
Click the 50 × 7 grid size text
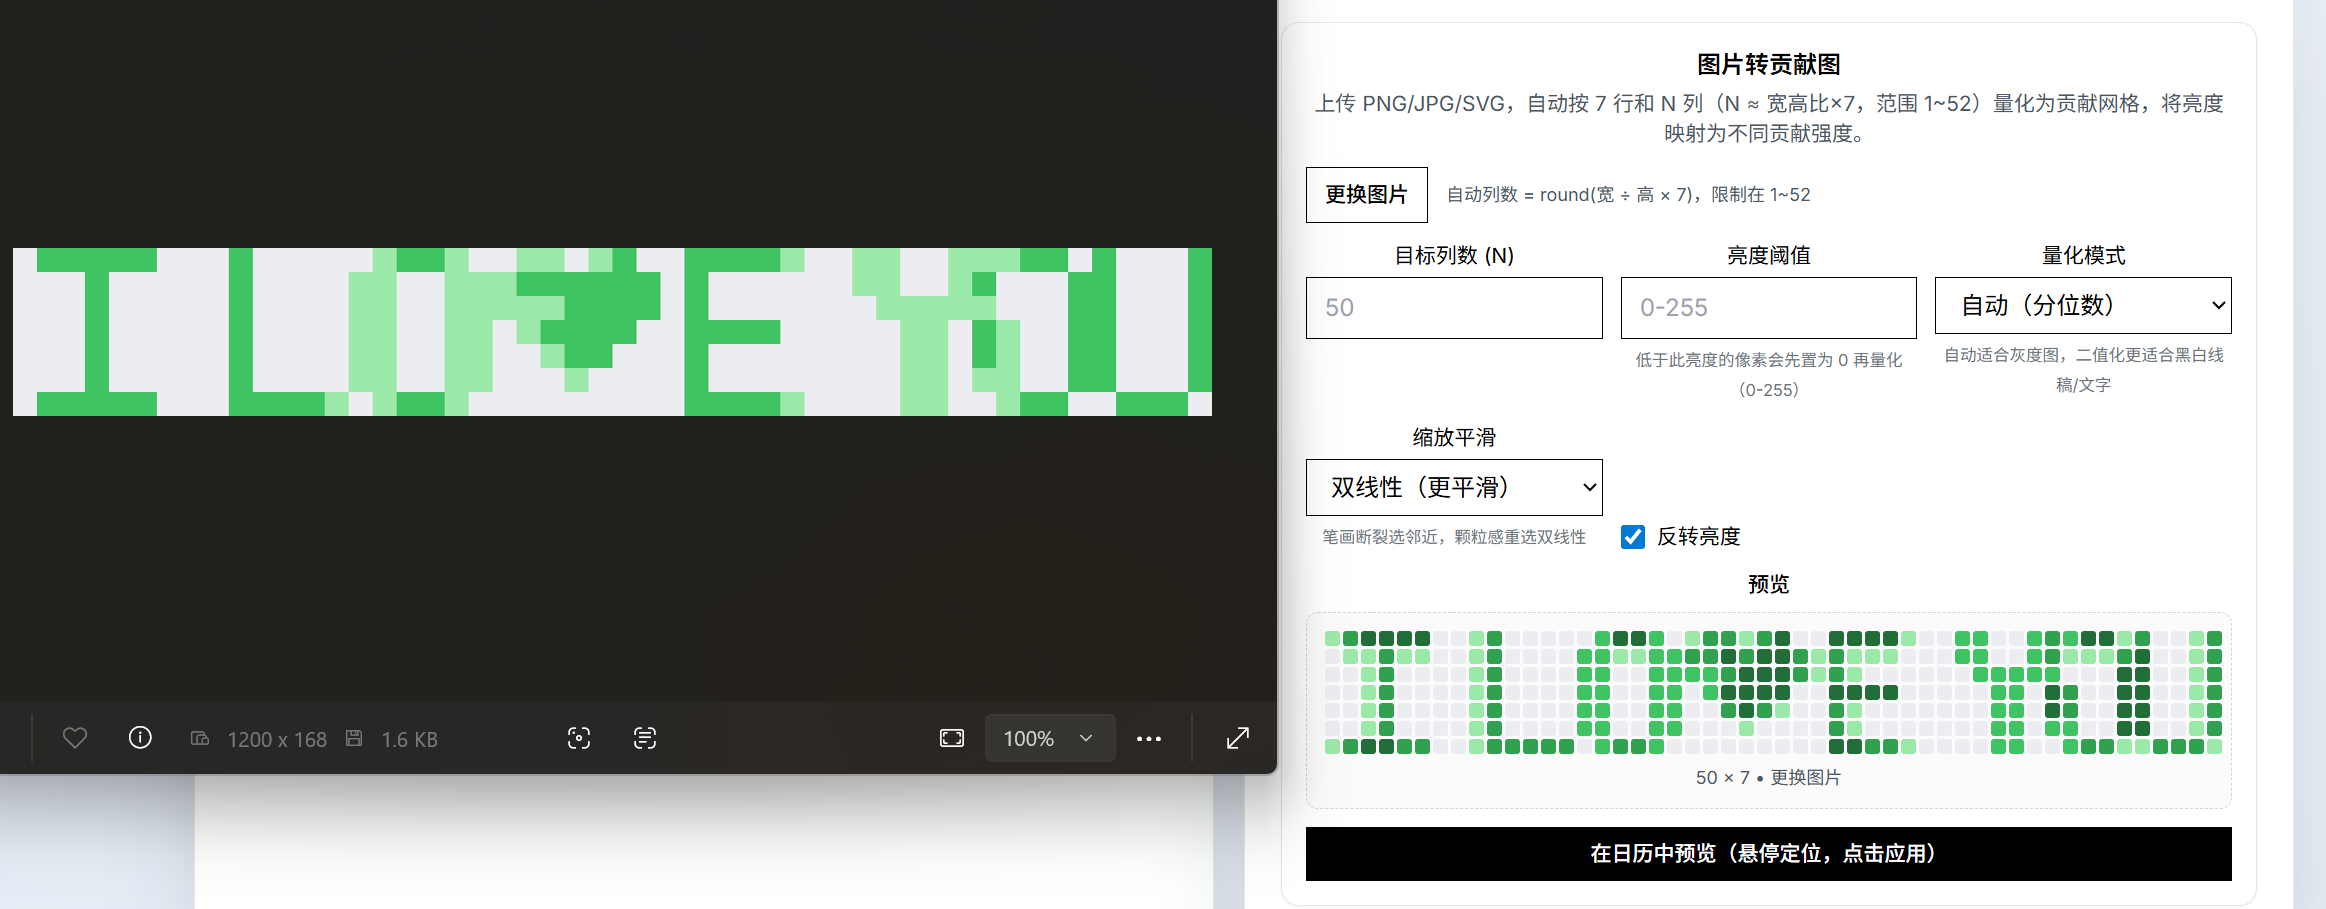[x=1723, y=777]
